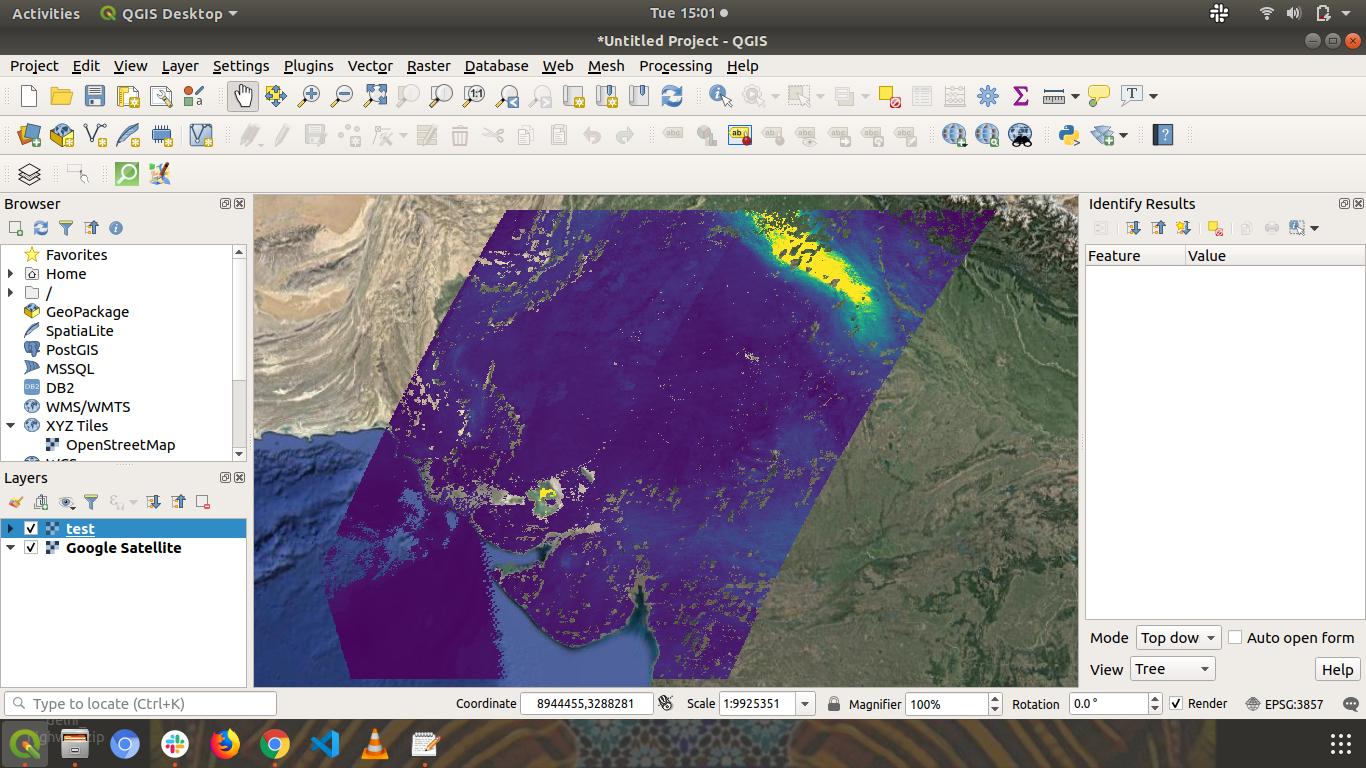Create a new project with the blank page icon
The width and height of the screenshot is (1366, 768).
pos(29,96)
